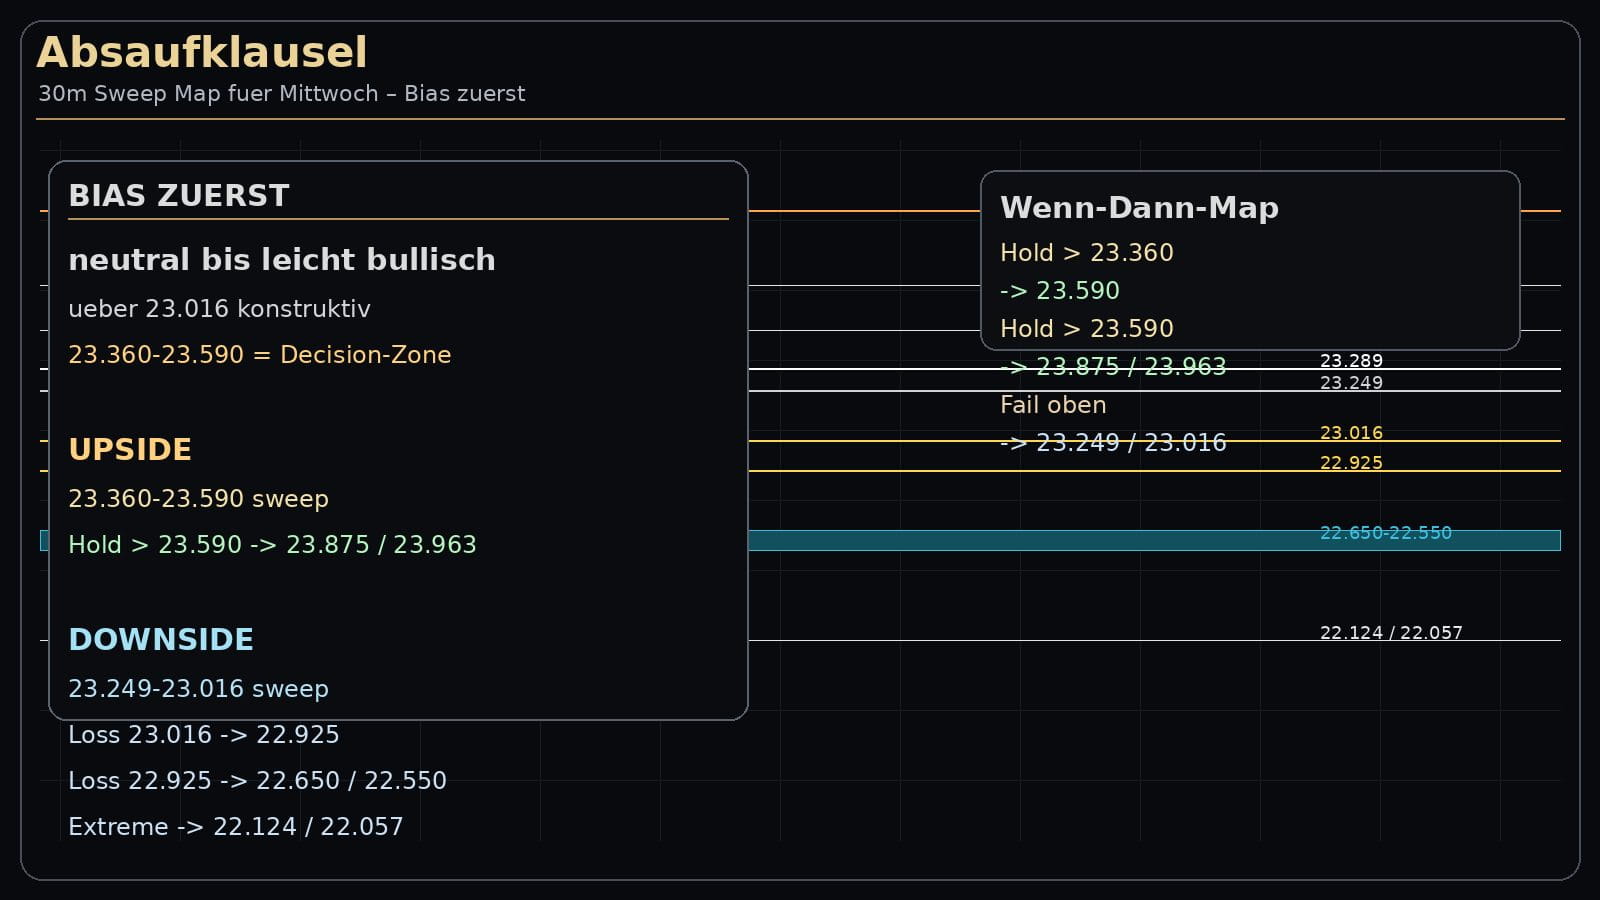The width and height of the screenshot is (1600, 900).
Task: Click the 'neutral bis leicht bullisch' bias text
Action: coord(281,260)
